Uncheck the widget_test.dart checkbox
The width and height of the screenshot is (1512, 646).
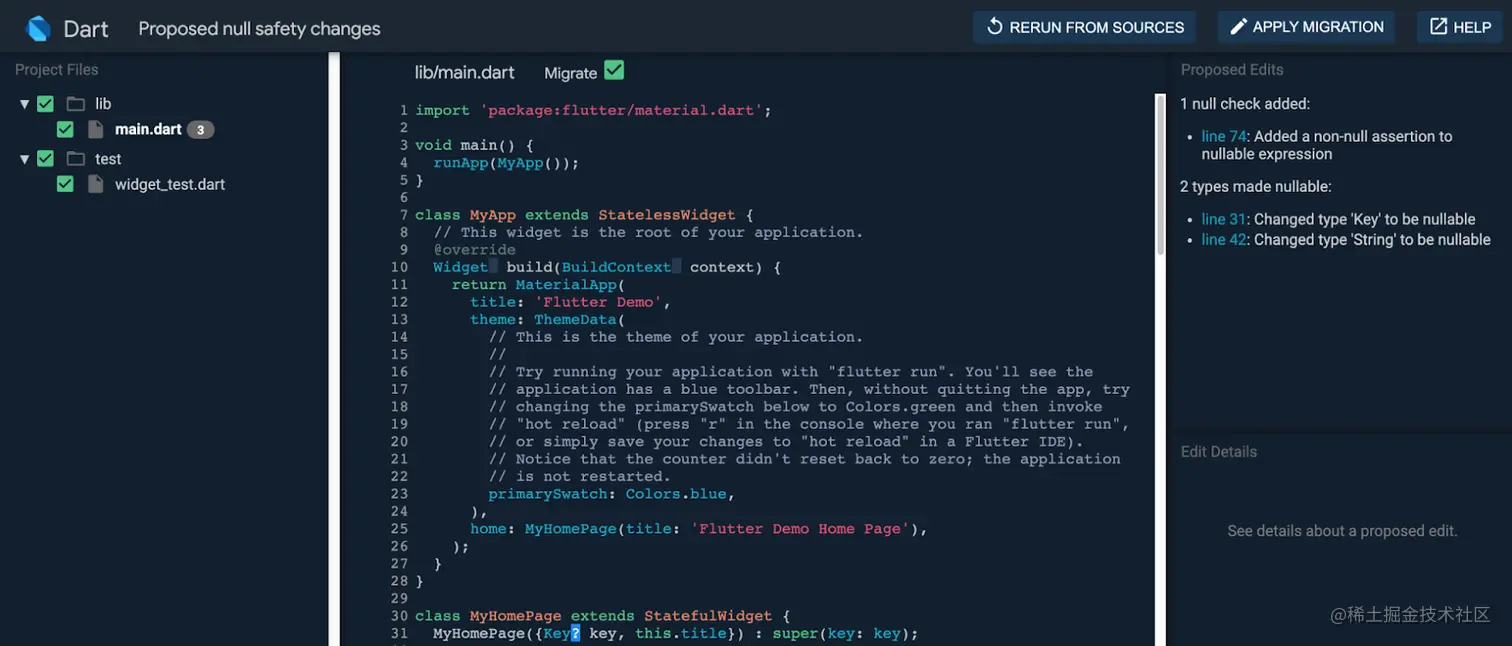click(65, 184)
